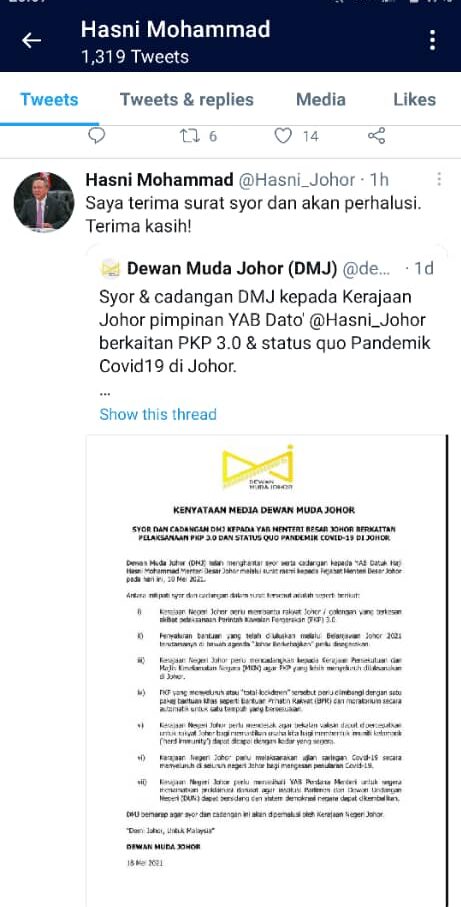
Task: Like the tweet via heart icon
Action: point(283,136)
